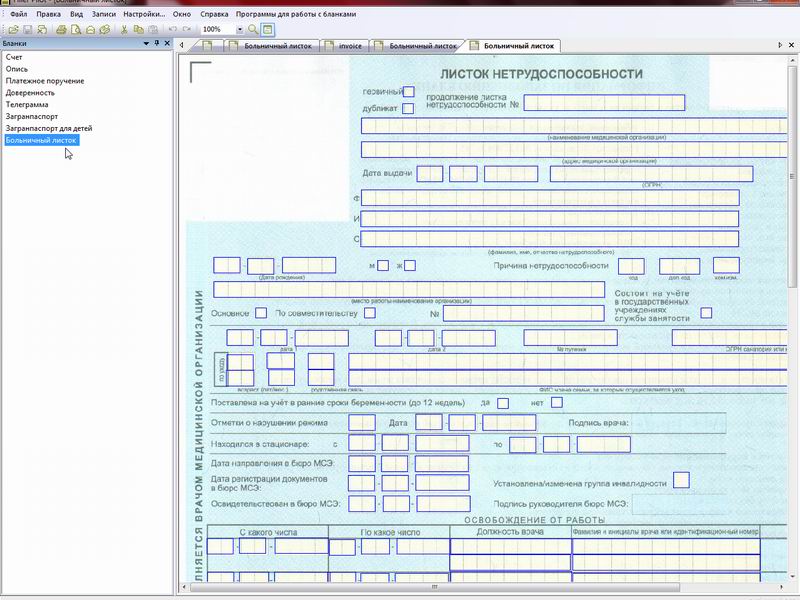
Task: Select Опись in the Бланки list
Action: click(17, 69)
